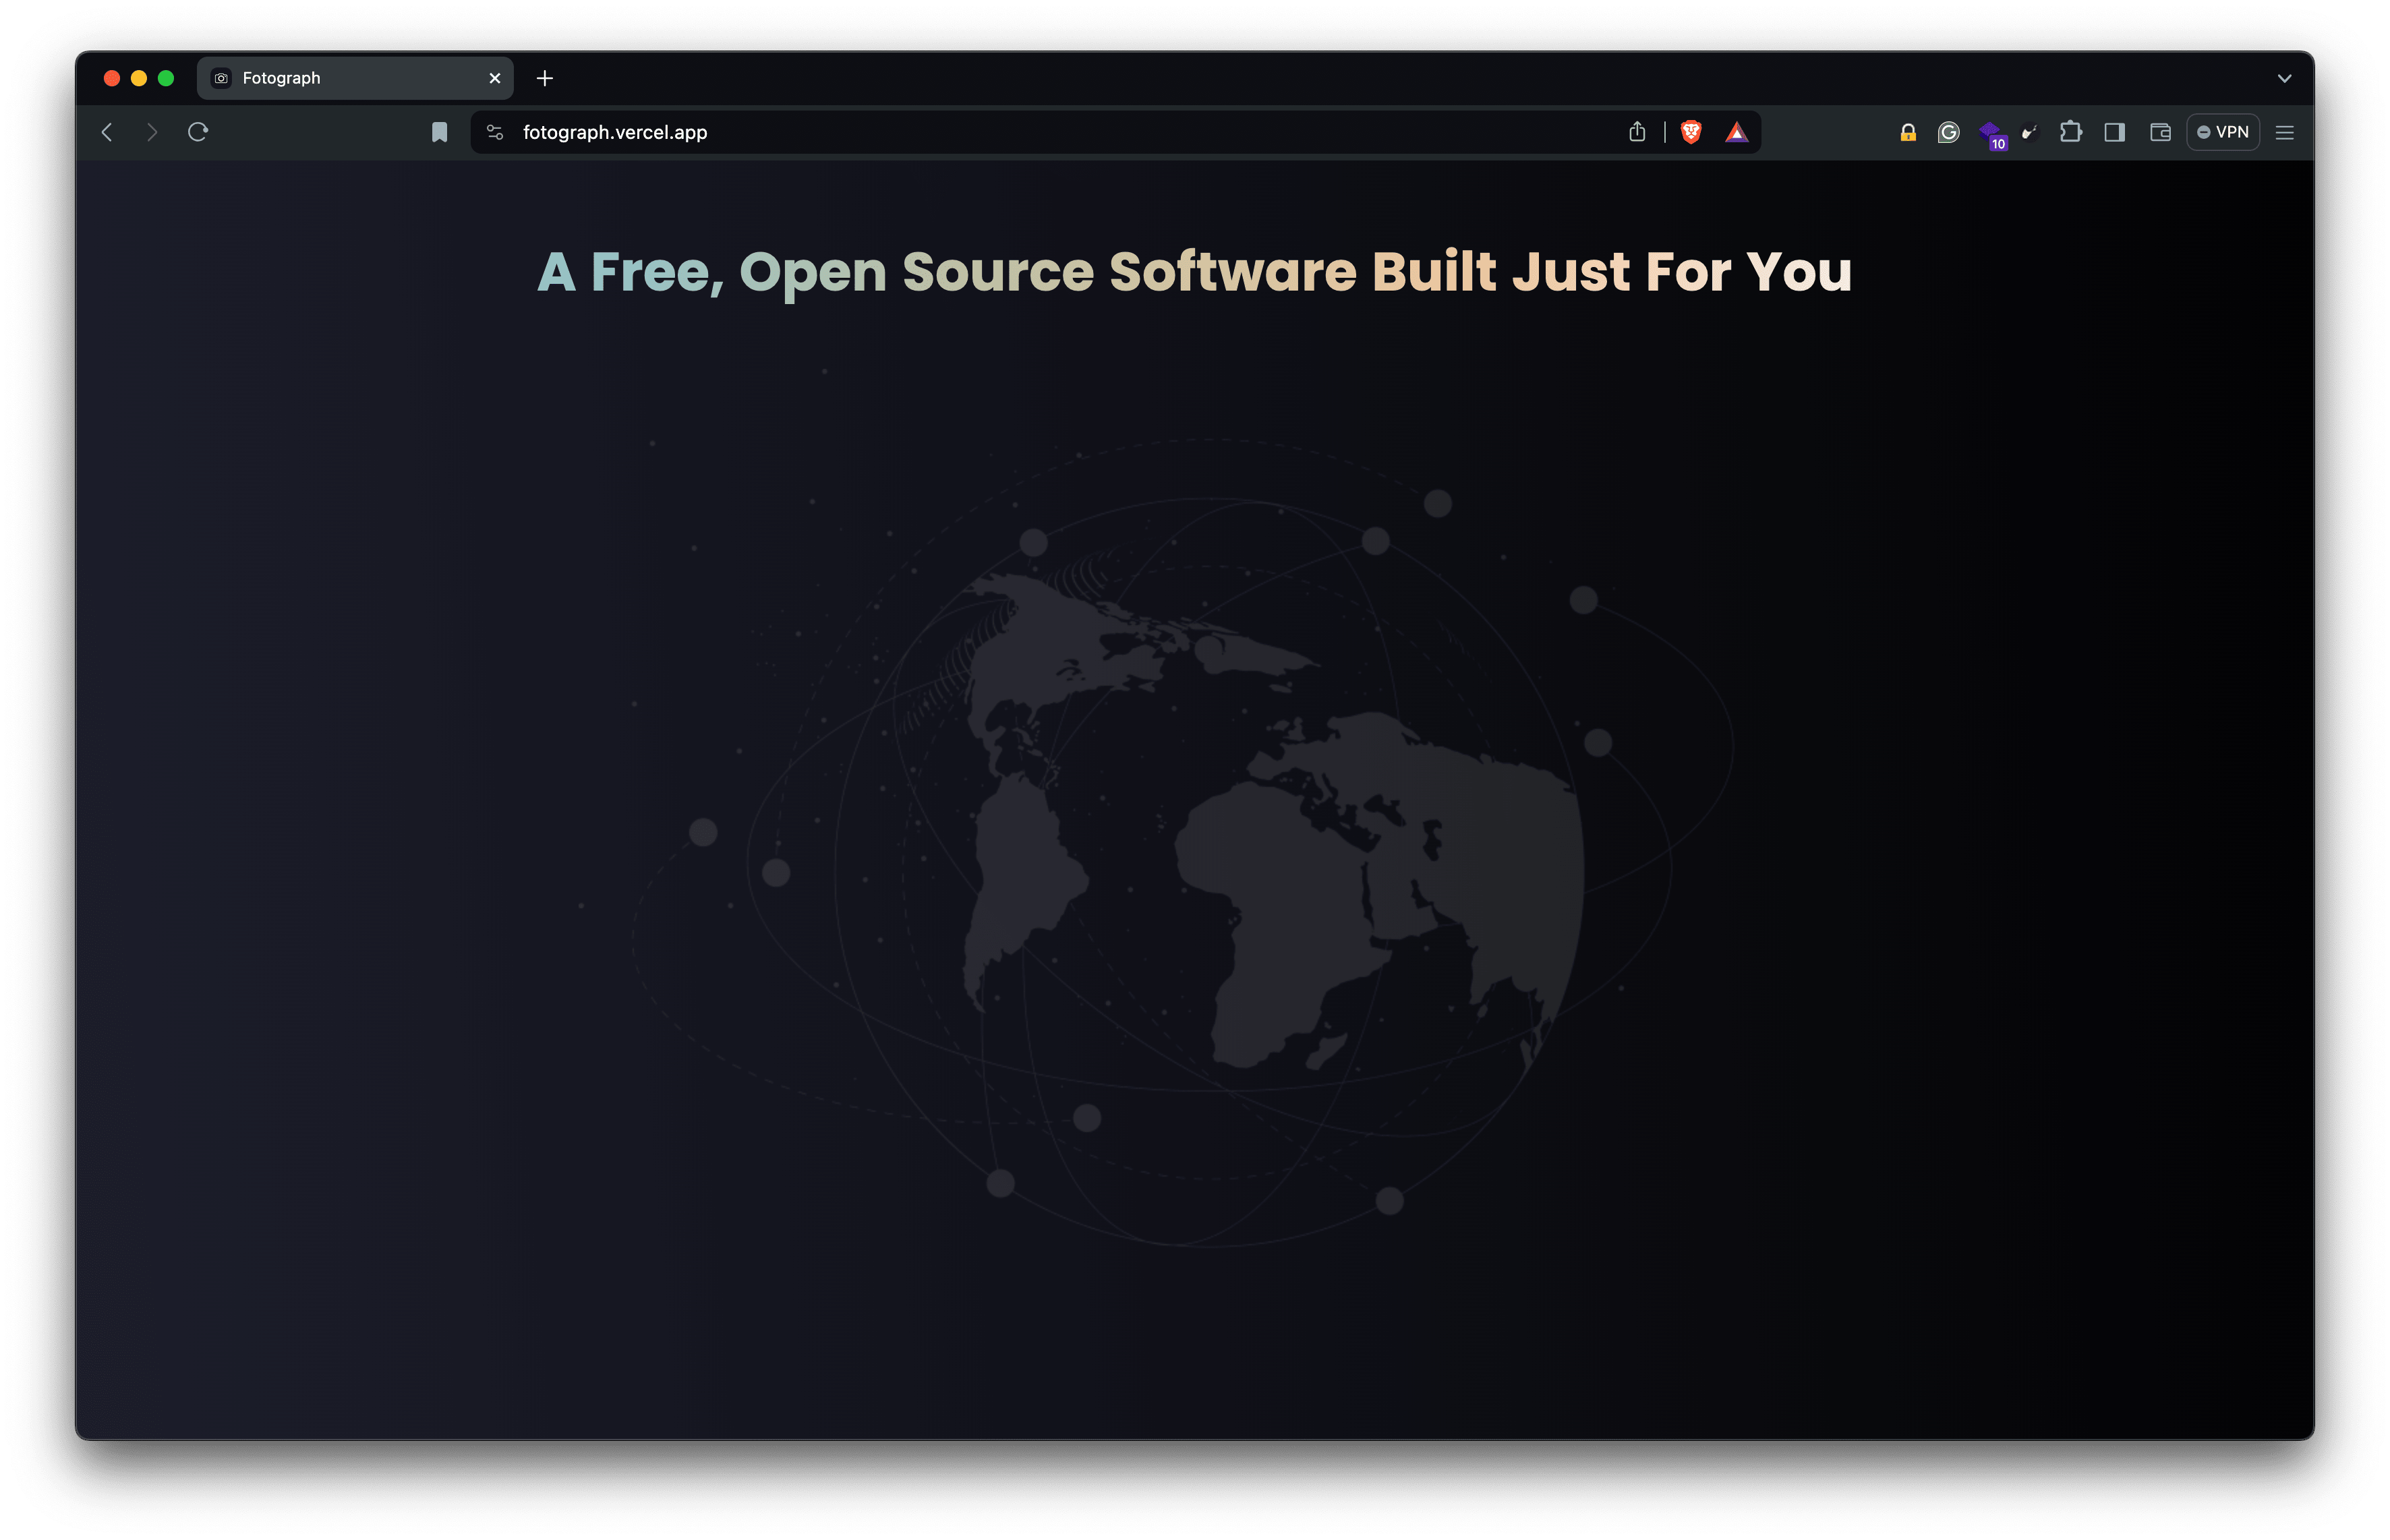Bookmark this page with the bookmark icon
The image size is (2390, 1540).
click(439, 132)
